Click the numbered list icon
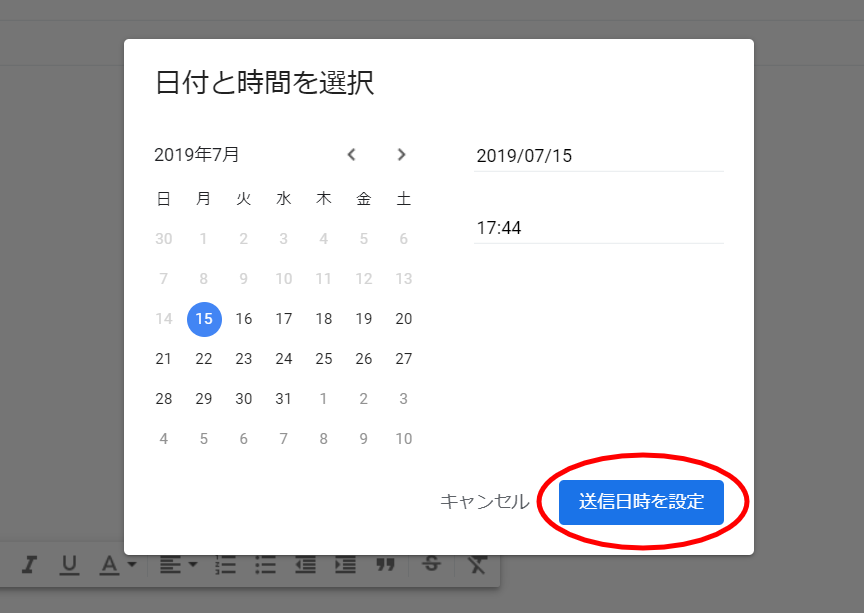The image size is (864, 613). 225,565
